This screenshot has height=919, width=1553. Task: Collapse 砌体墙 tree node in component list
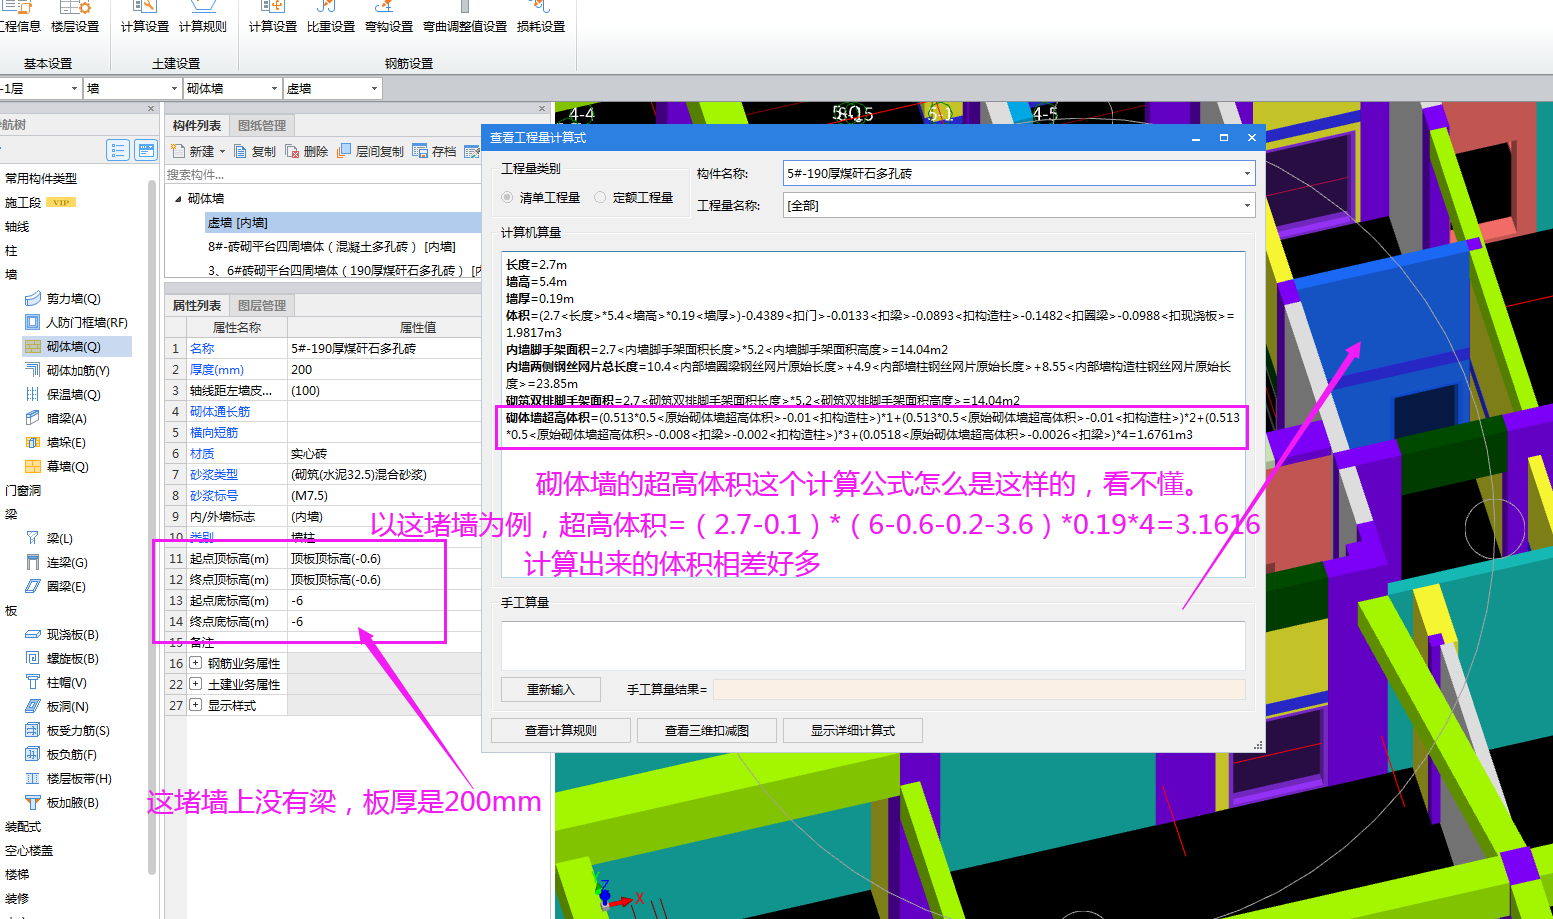coord(178,199)
